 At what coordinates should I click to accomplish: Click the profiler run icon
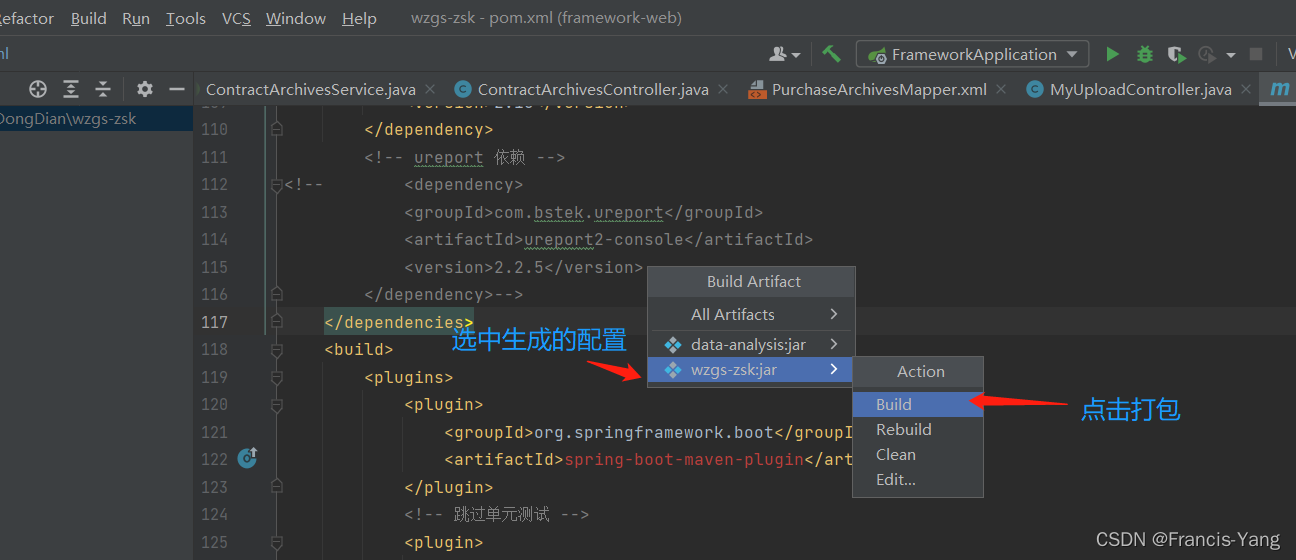[x=1207, y=54]
